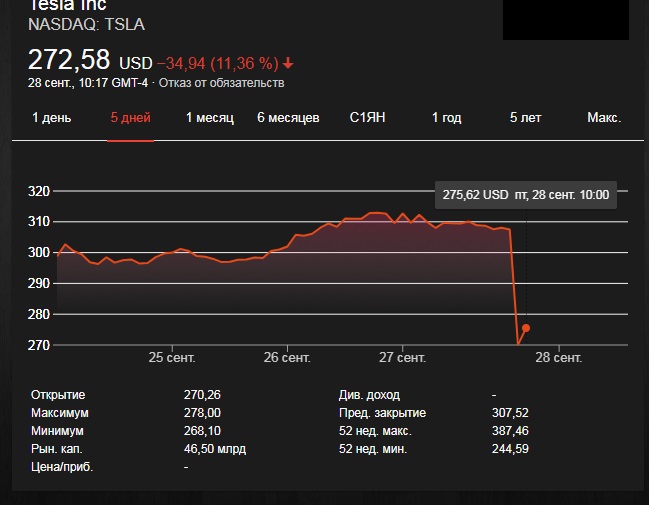649x505 pixels.
Task: Click the "27 сент." axis date label
Action: point(402,357)
